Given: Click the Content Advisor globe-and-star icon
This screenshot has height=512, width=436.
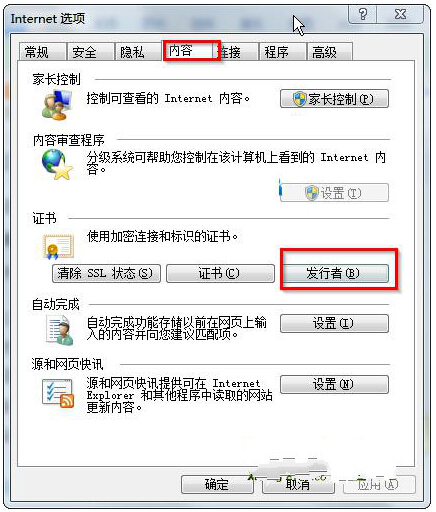Looking at the screenshot, I should 57,164.
